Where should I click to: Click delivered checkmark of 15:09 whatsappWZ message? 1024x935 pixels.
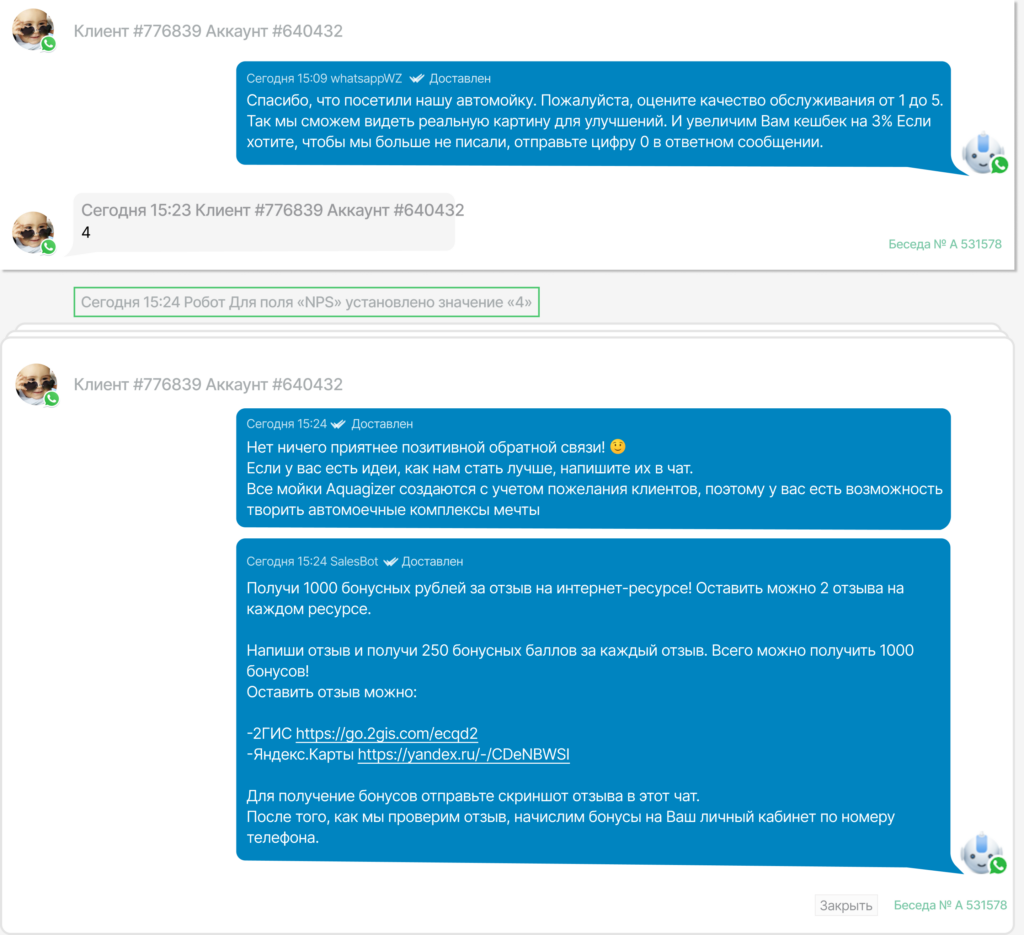click(x=417, y=79)
